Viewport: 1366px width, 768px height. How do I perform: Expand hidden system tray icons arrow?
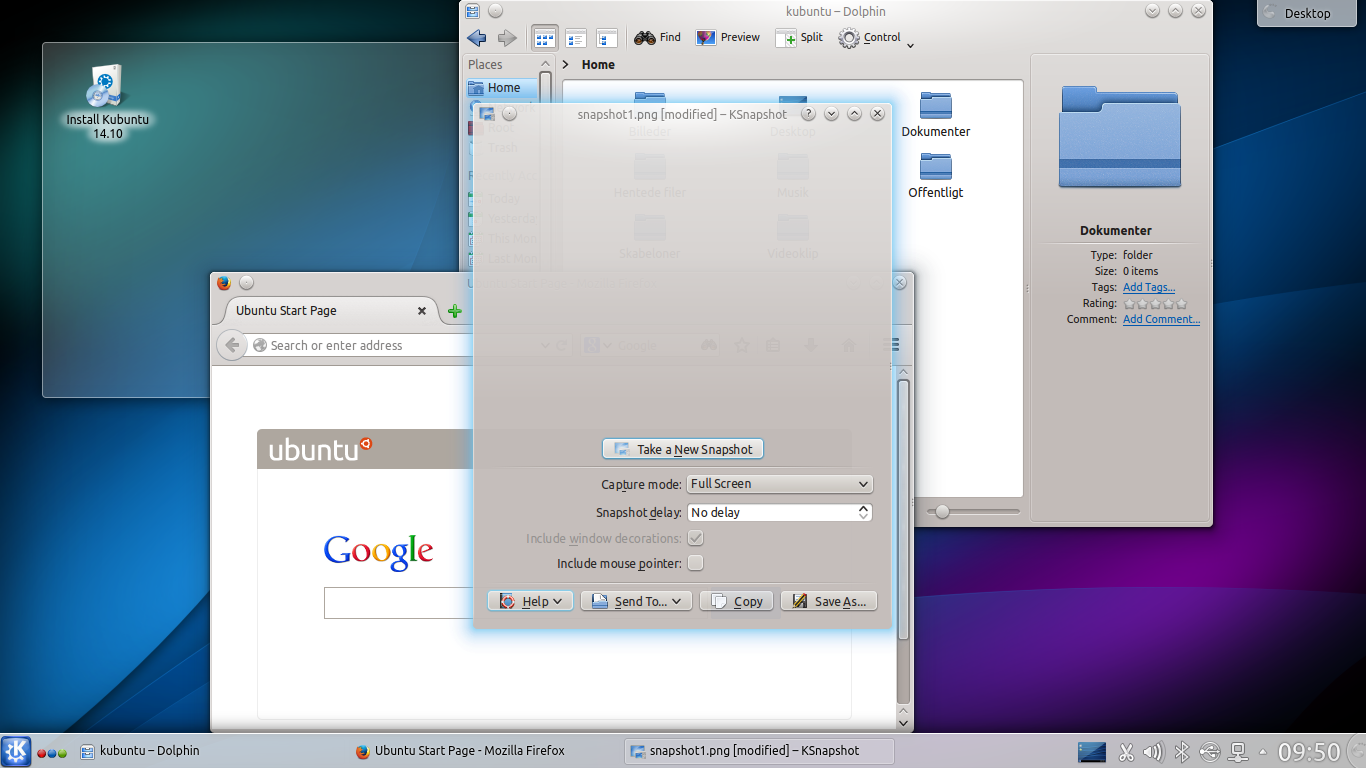point(1262,753)
